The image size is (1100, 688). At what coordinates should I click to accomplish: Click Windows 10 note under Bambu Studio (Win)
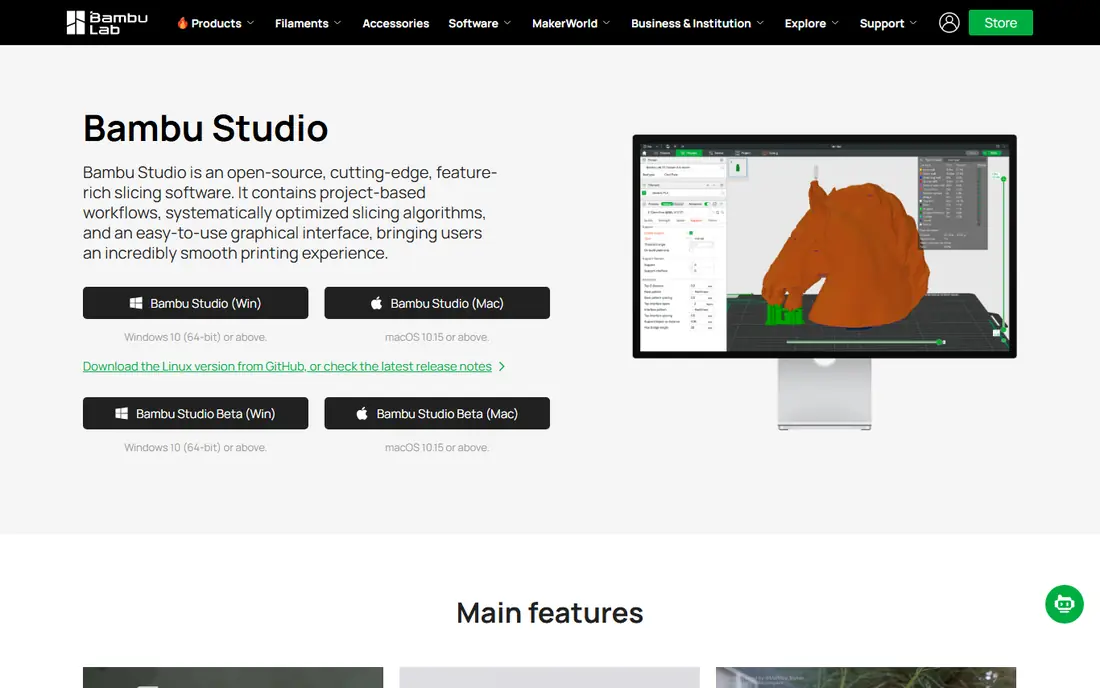[195, 337]
